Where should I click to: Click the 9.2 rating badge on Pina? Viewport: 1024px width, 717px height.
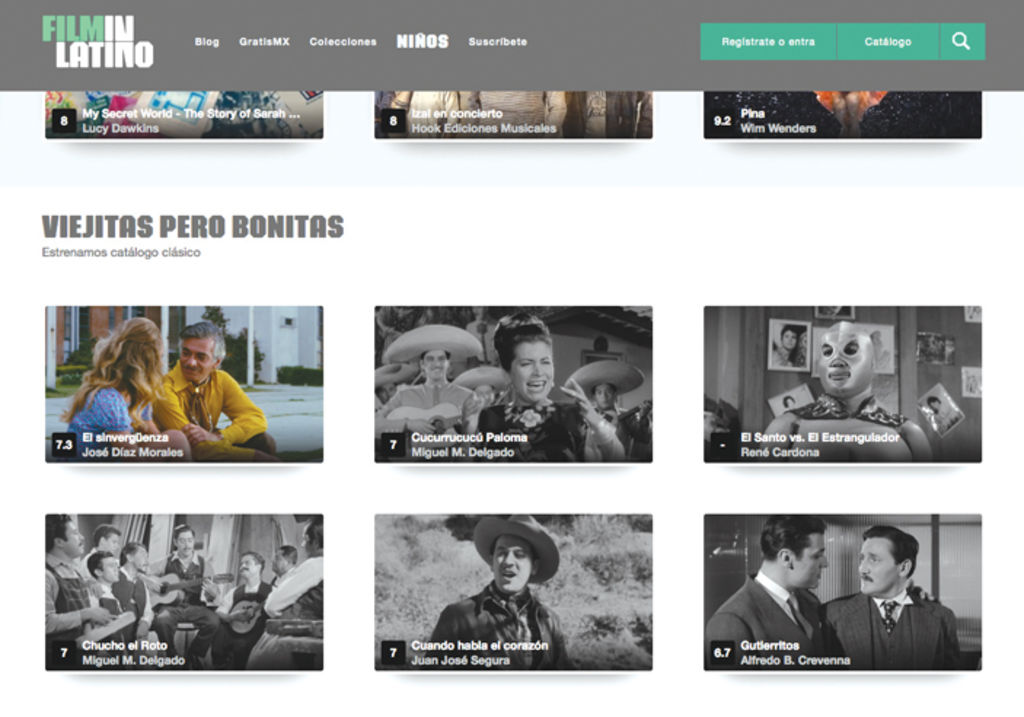[722, 121]
